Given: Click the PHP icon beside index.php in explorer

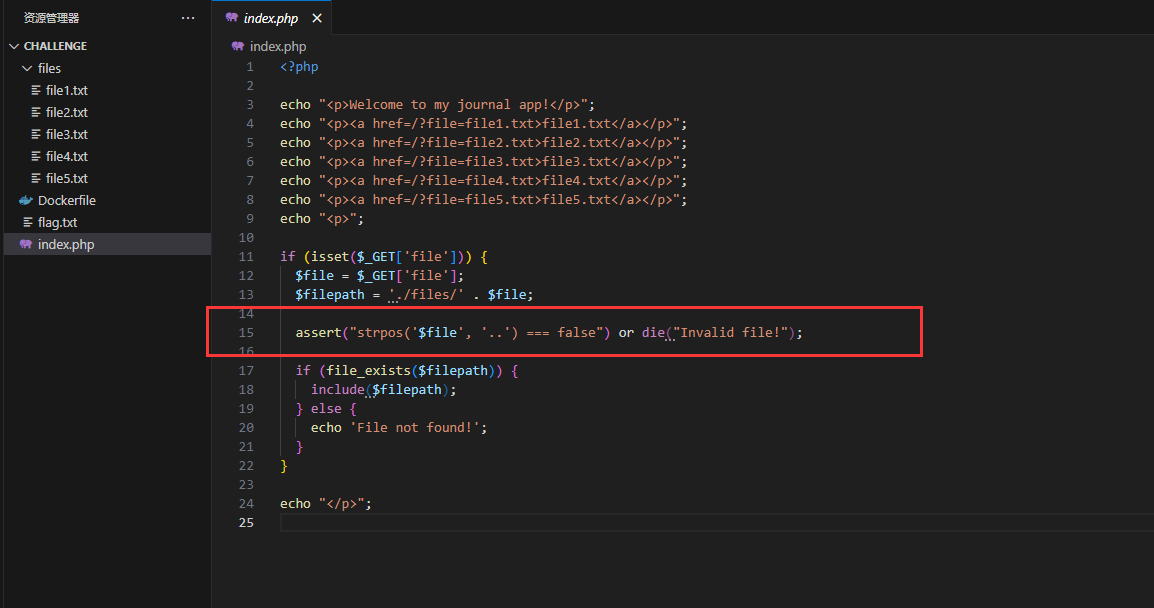Looking at the screenshot, I should [x=26, y=244].
